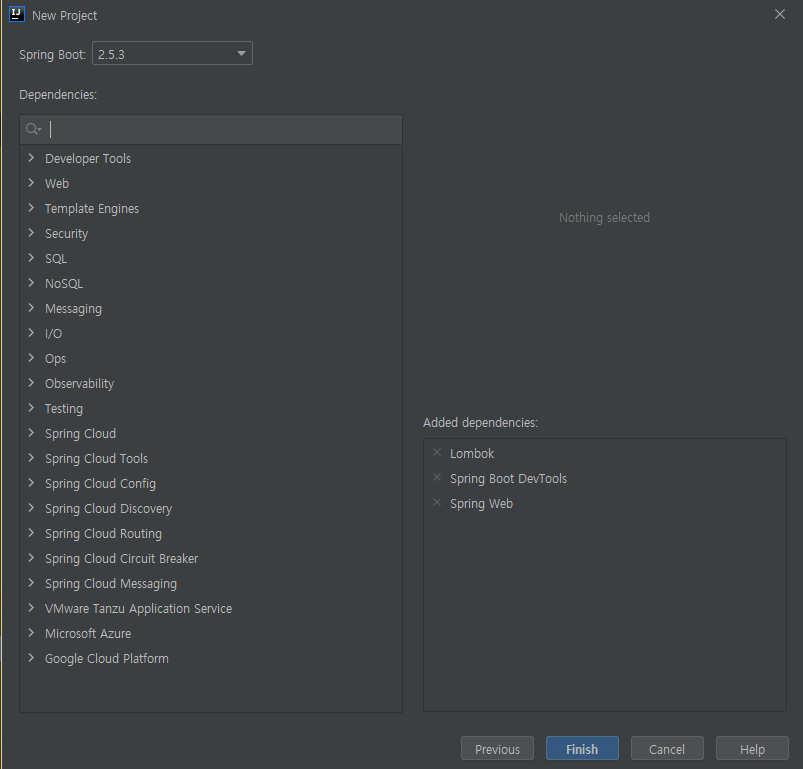Expand the I/O category chevron
The height and width of the screenshot is (769, 803).
click(x=31, y=333)
